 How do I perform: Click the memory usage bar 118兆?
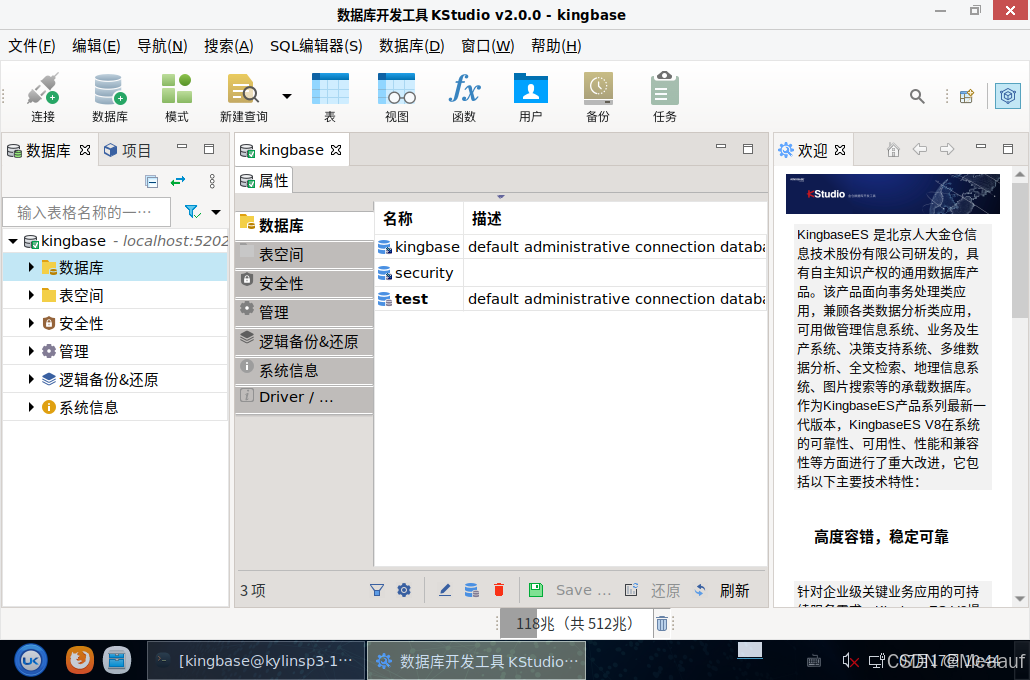coord(576,623)
